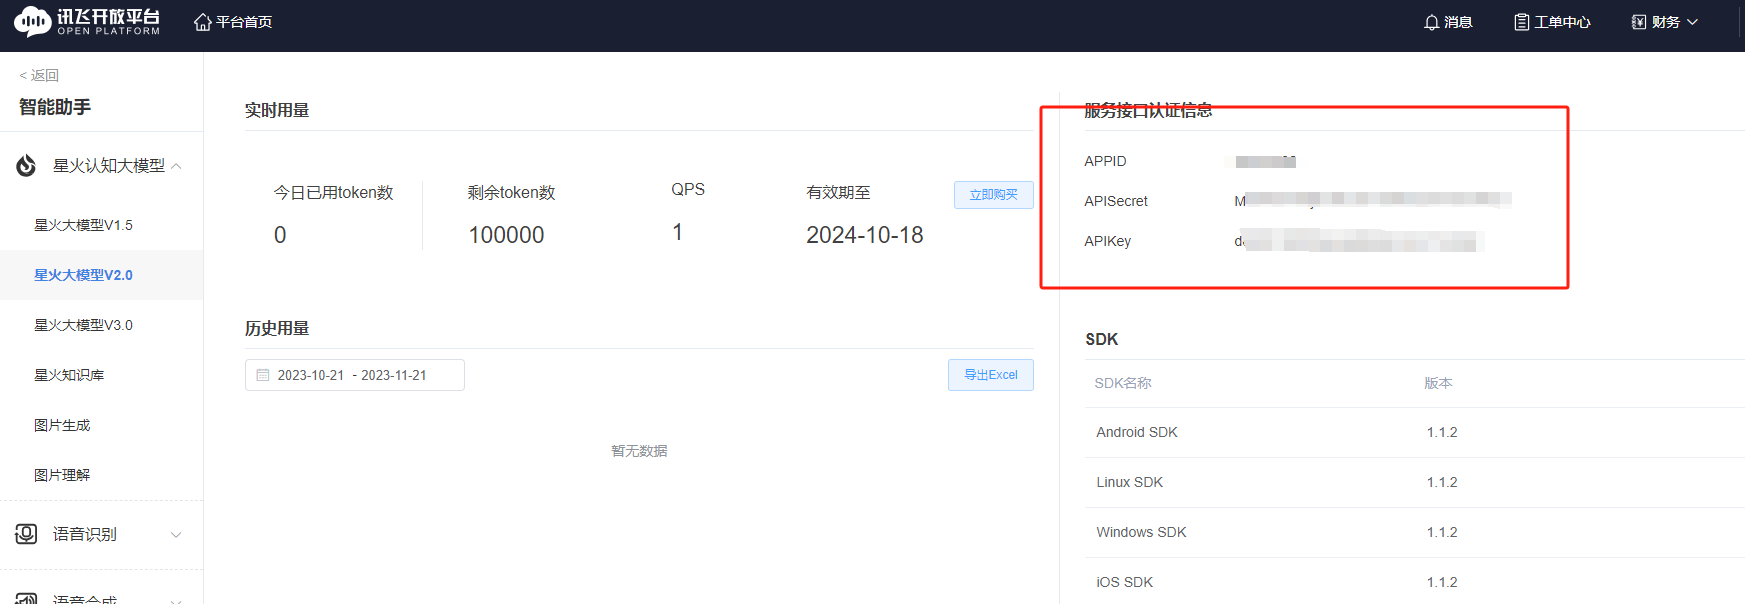The width and height of the screenshot is (1745, 604).
Task: Click the 财务 yuan icon
Action: point(1639,22)
